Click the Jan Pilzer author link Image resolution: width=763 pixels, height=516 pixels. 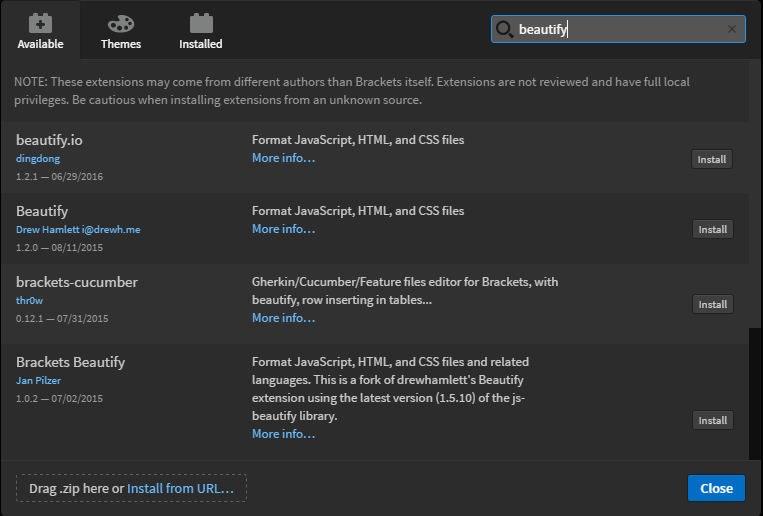tap(39, 380)
